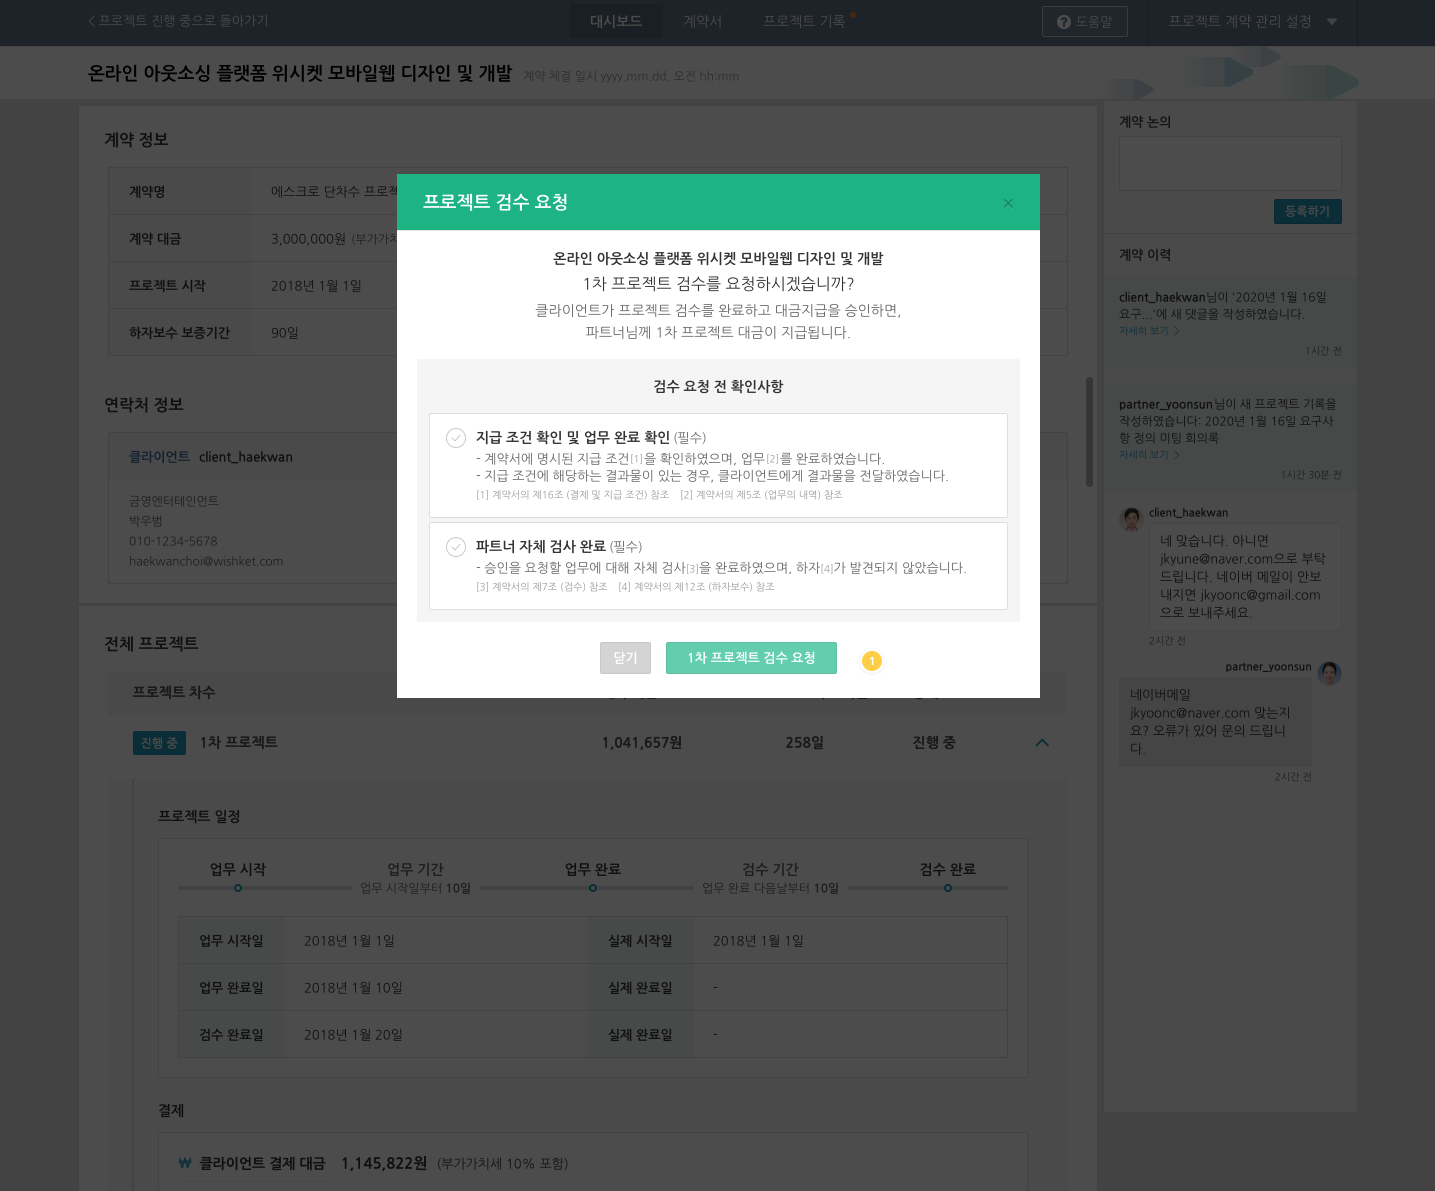Screen dimensions: 1435x1191
Task: Click the 닫기 button in dialog
Action: pos(625,658)
